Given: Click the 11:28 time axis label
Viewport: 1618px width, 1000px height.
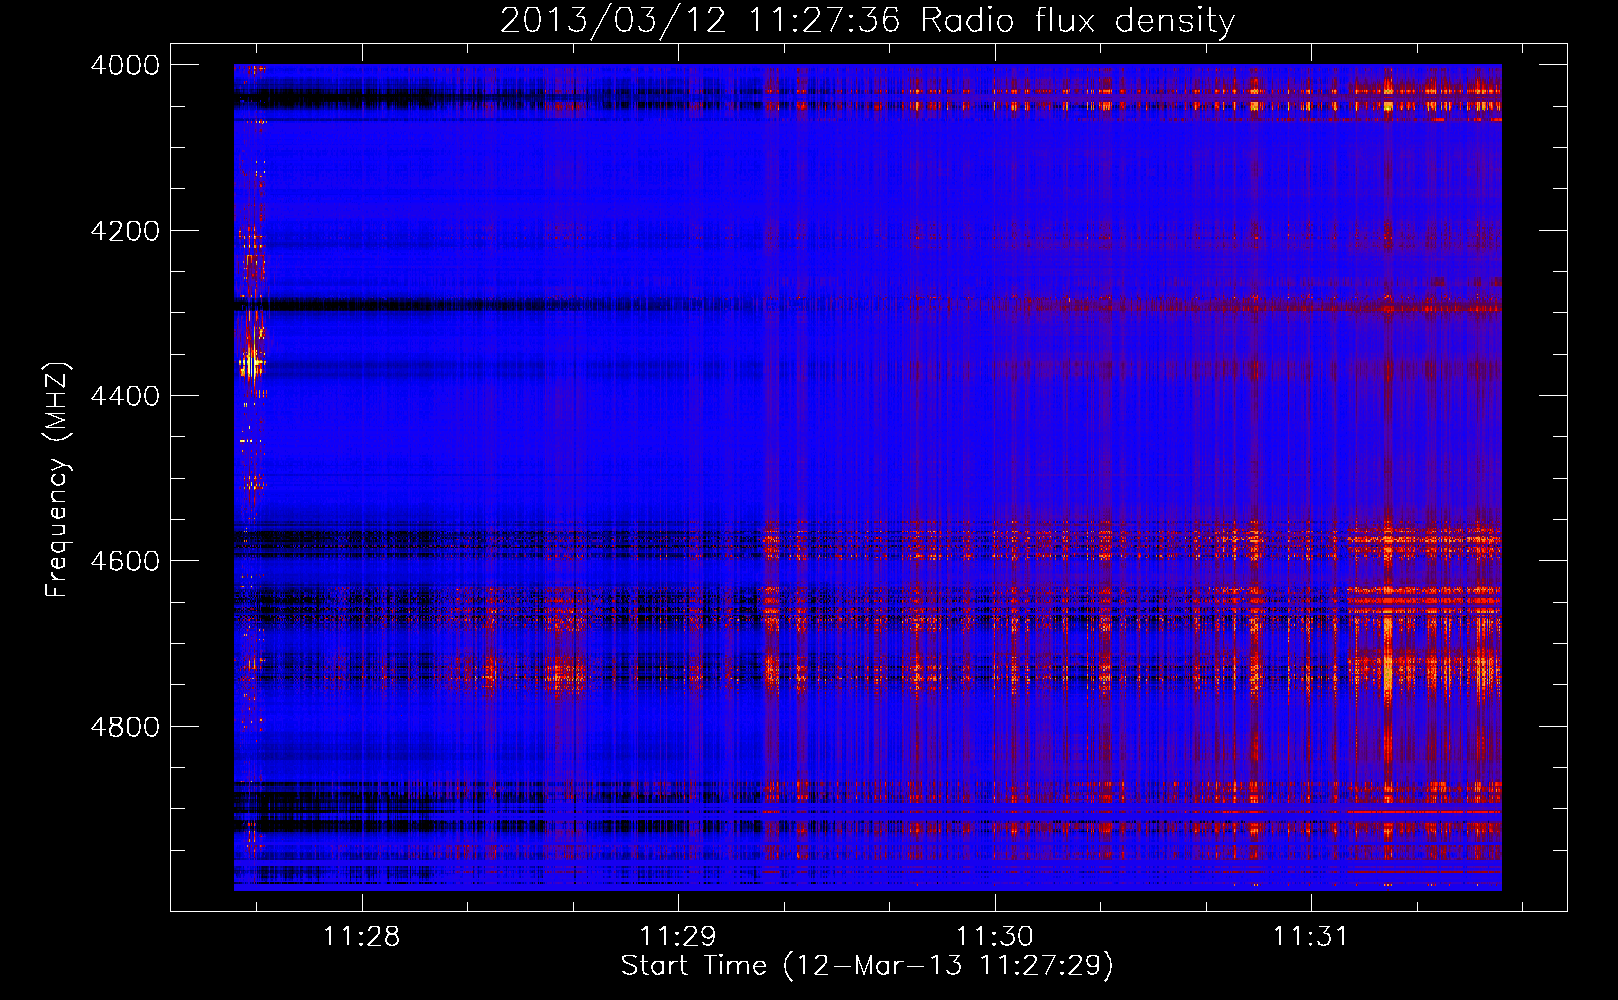Looking at the screenshot, I should [361, 937].
